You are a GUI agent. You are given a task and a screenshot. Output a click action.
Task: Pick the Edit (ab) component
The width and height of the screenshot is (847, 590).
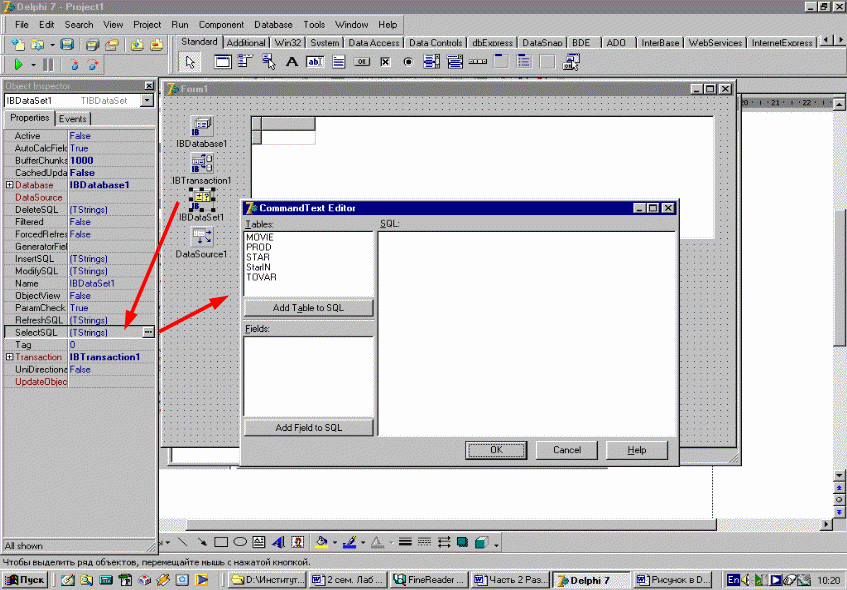coord(315,62)
